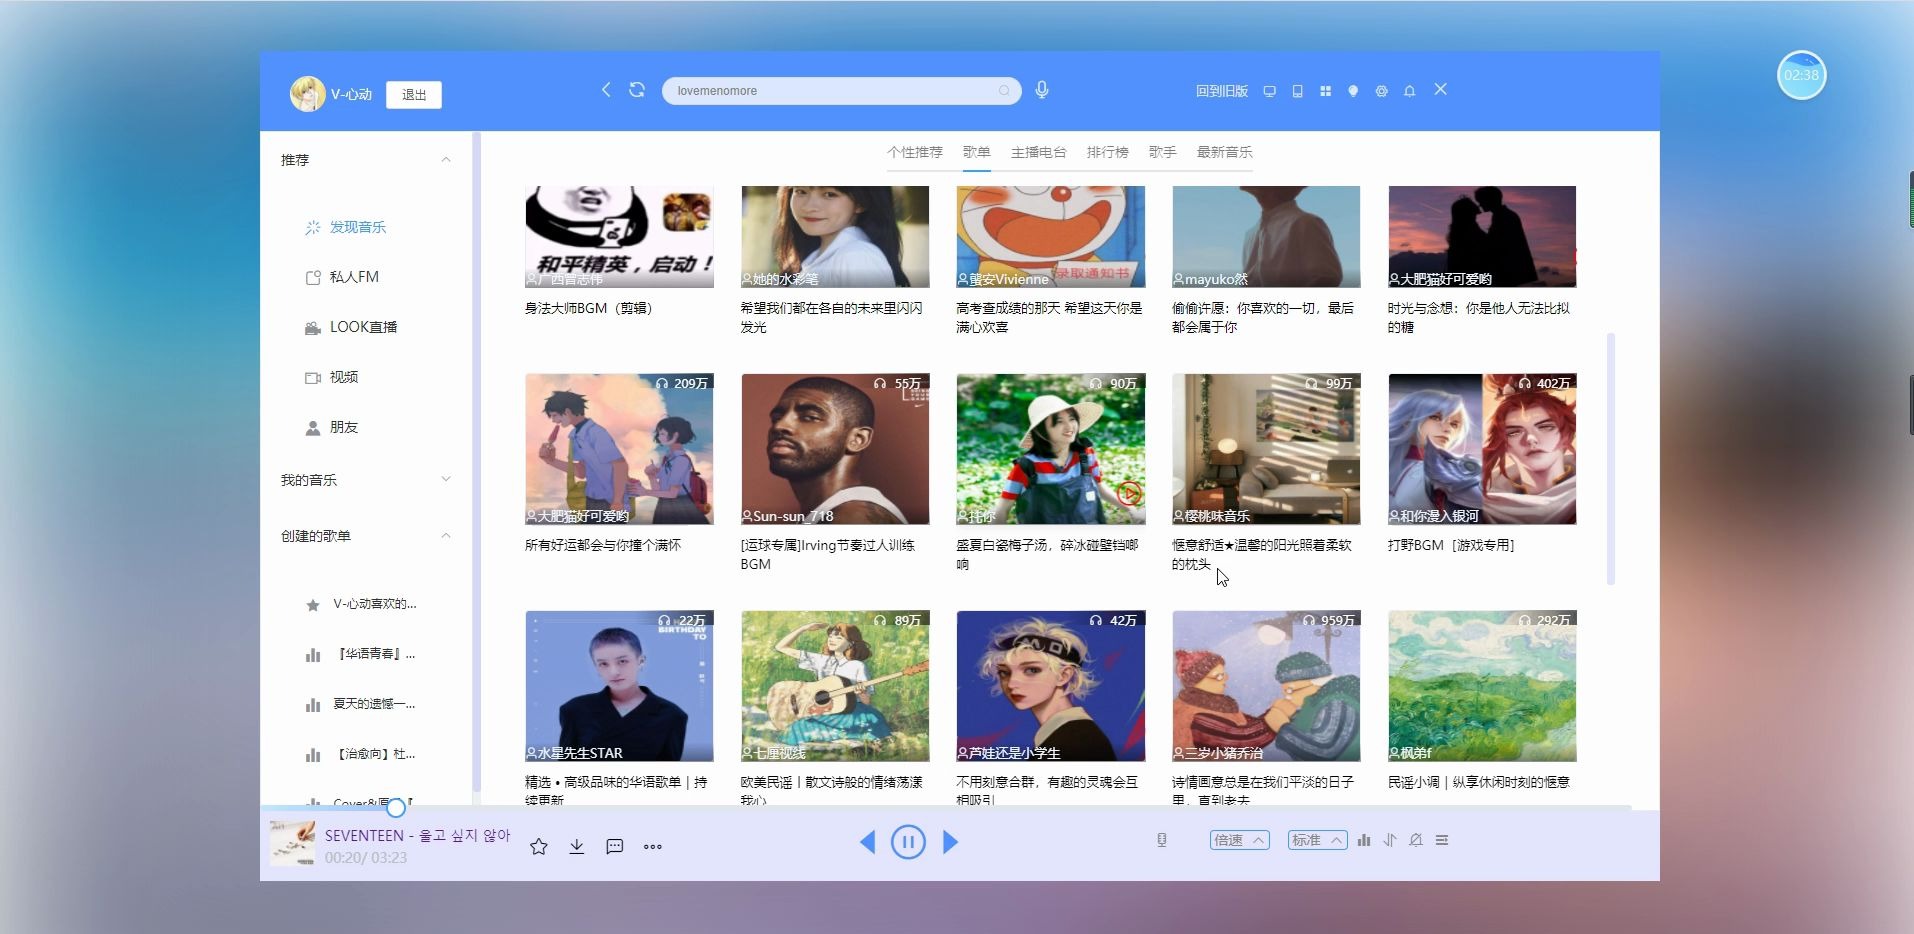Skip to the next track
This screenshot has height=934, width=1914.
950,842
